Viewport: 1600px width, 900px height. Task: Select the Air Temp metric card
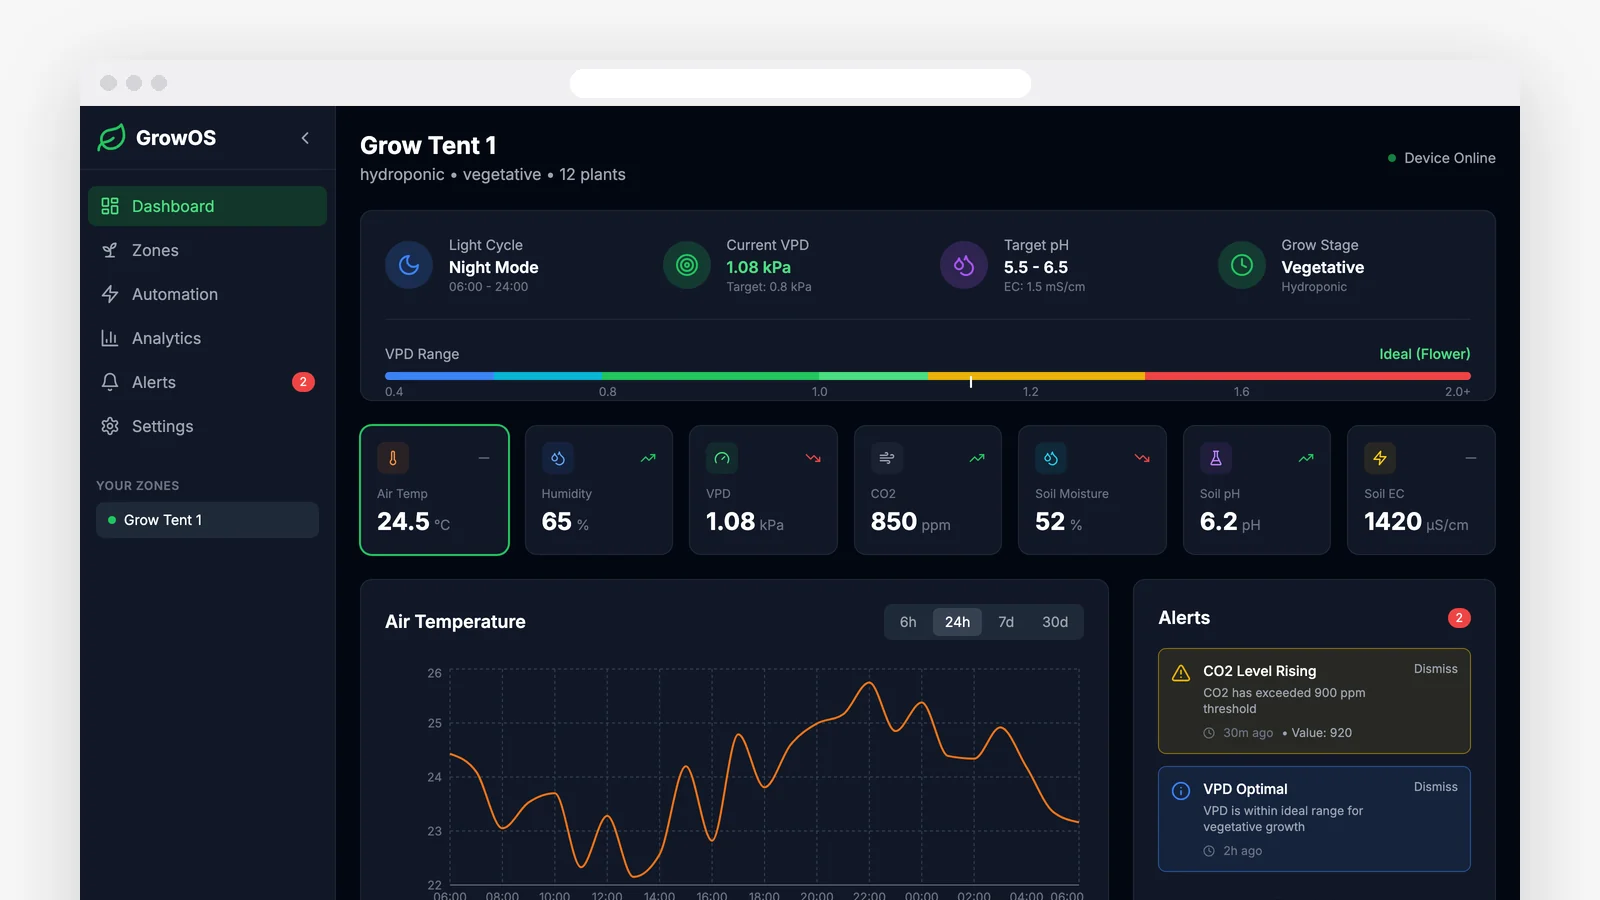pyautogui.click(x=434, y=490)
